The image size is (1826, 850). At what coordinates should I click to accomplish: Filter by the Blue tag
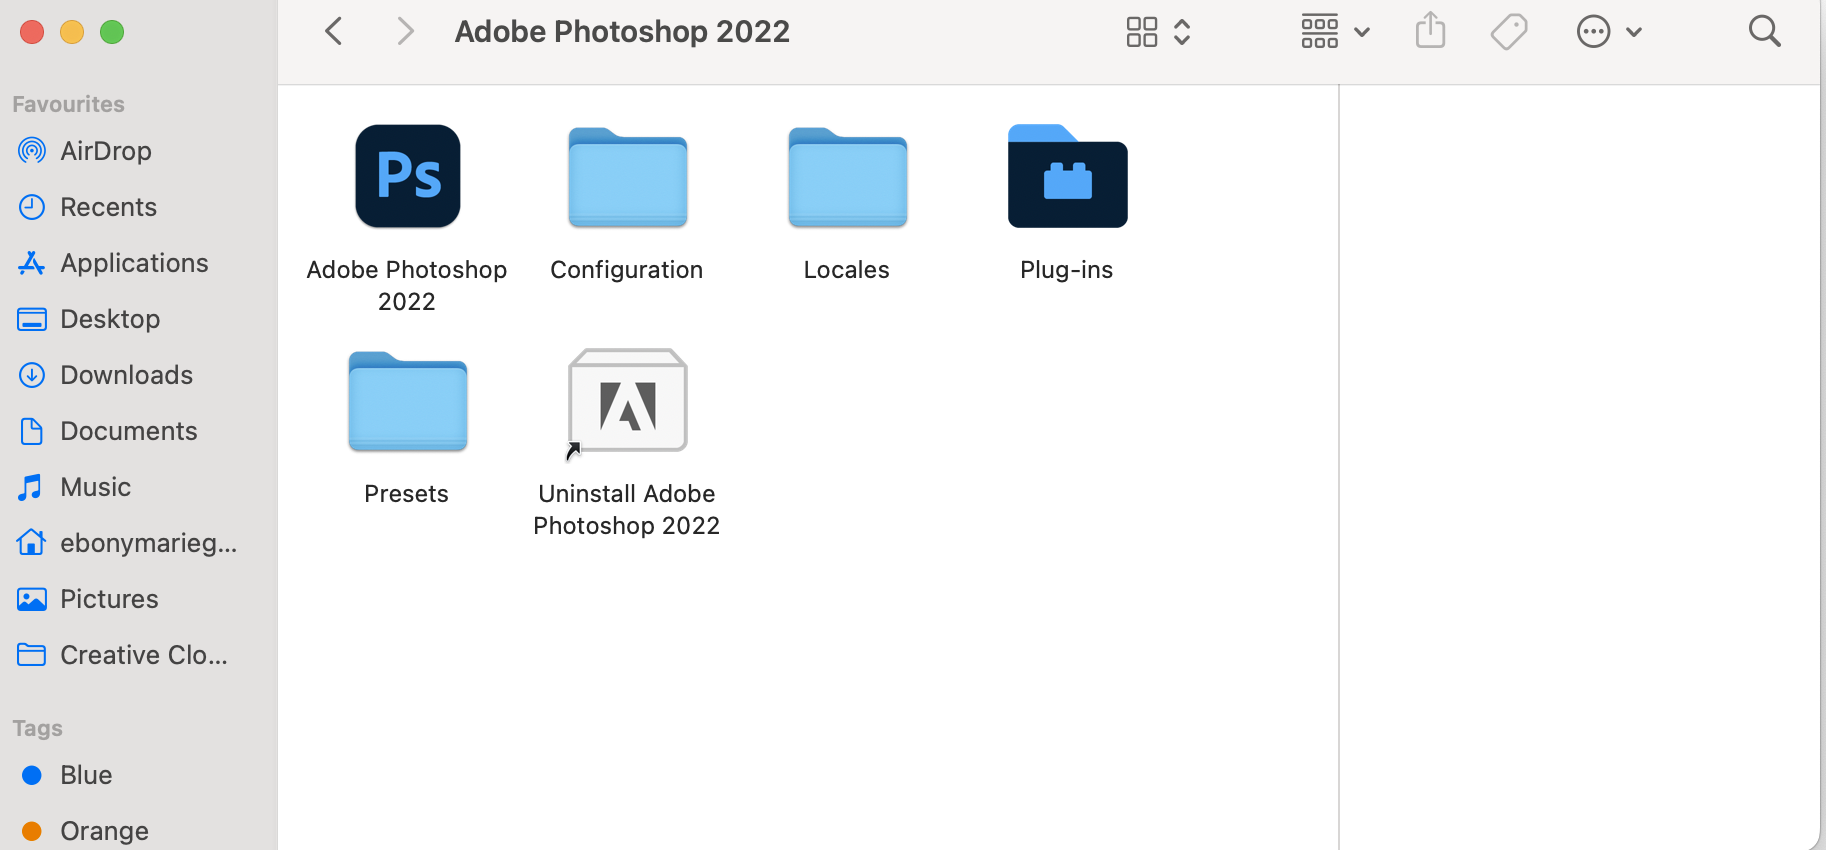pos(138,775)
